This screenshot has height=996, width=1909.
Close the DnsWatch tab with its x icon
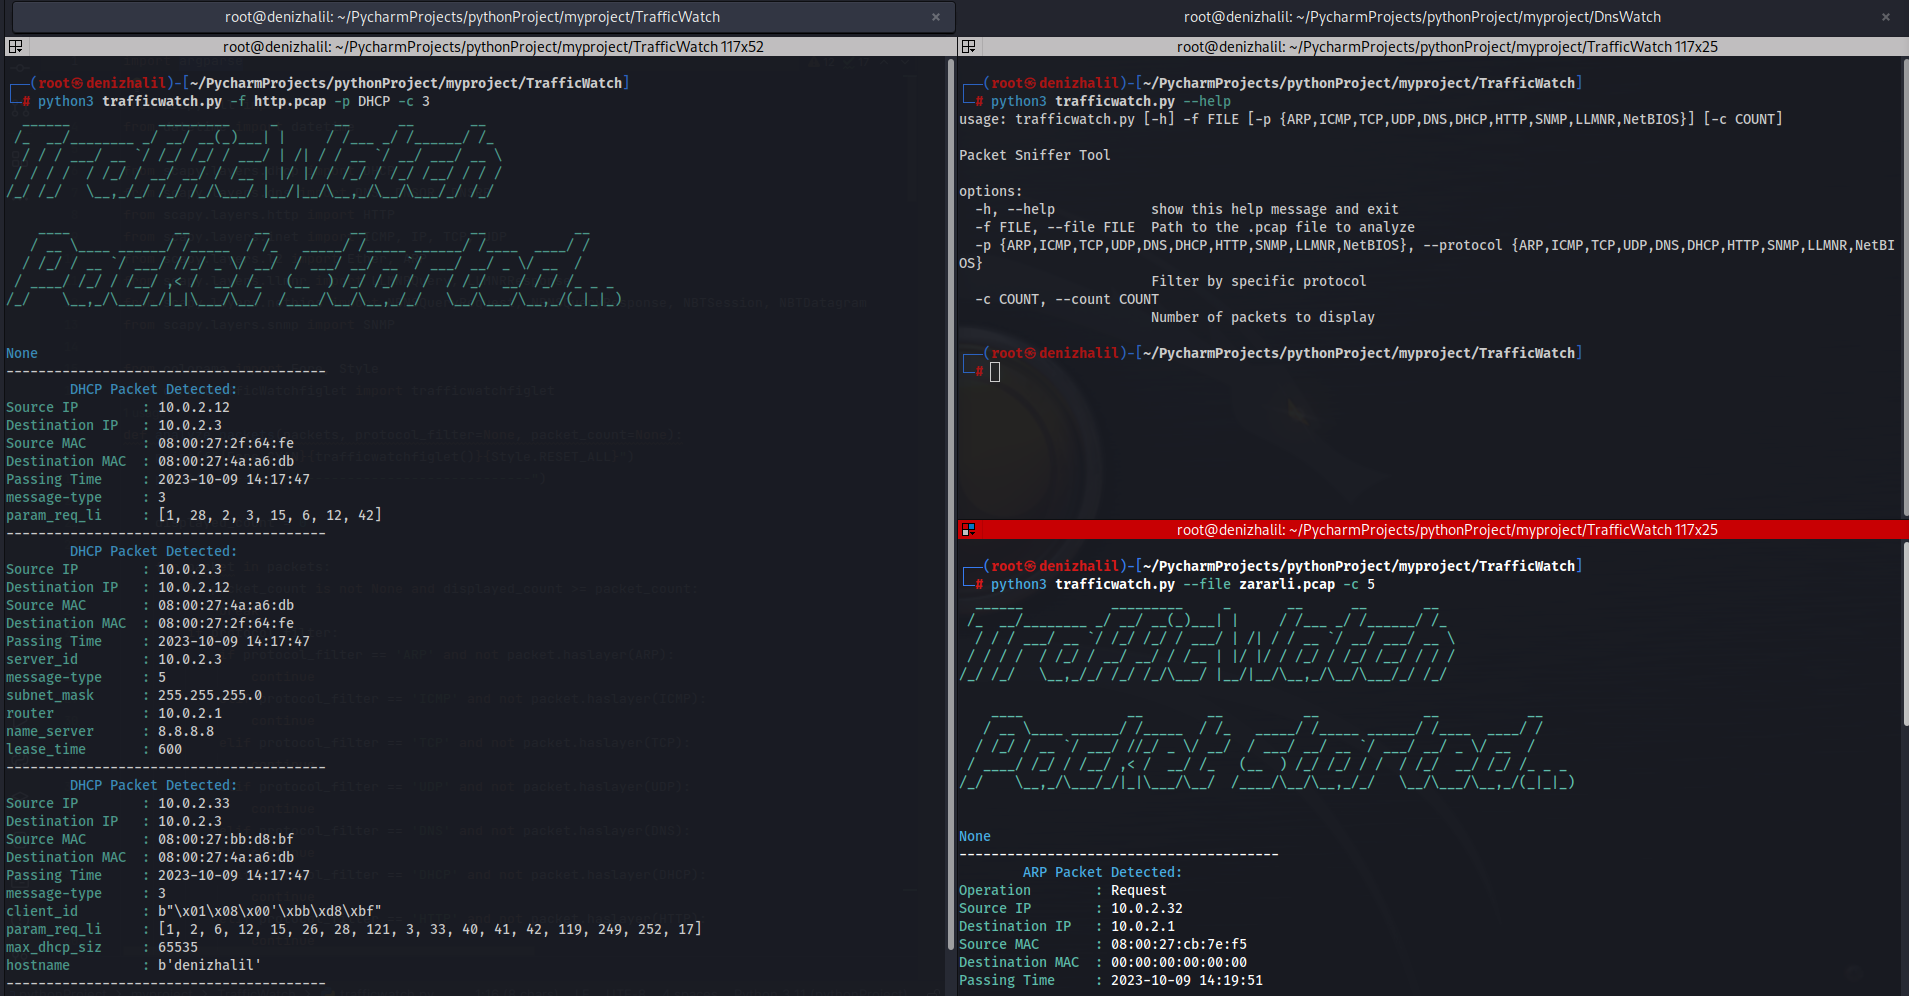click(1886, 17)
